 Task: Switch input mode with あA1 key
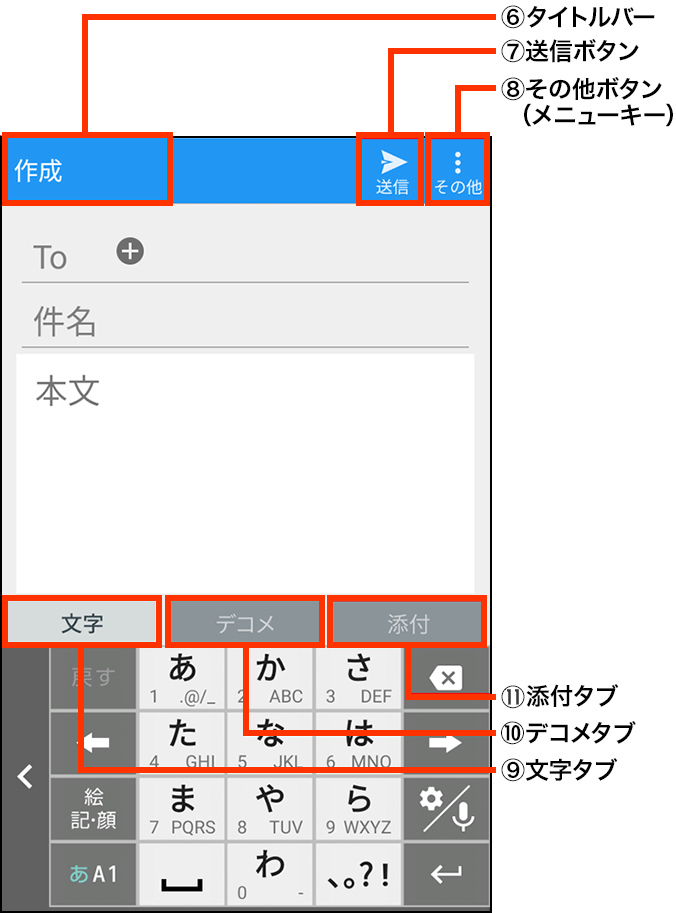click(93, 875)
